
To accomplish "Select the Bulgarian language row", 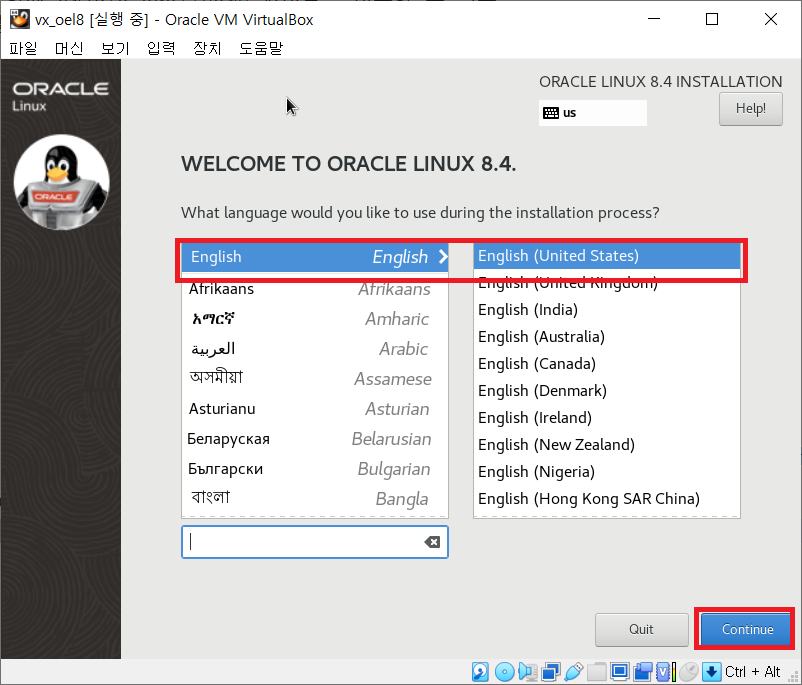I will (x=315, y=469).
